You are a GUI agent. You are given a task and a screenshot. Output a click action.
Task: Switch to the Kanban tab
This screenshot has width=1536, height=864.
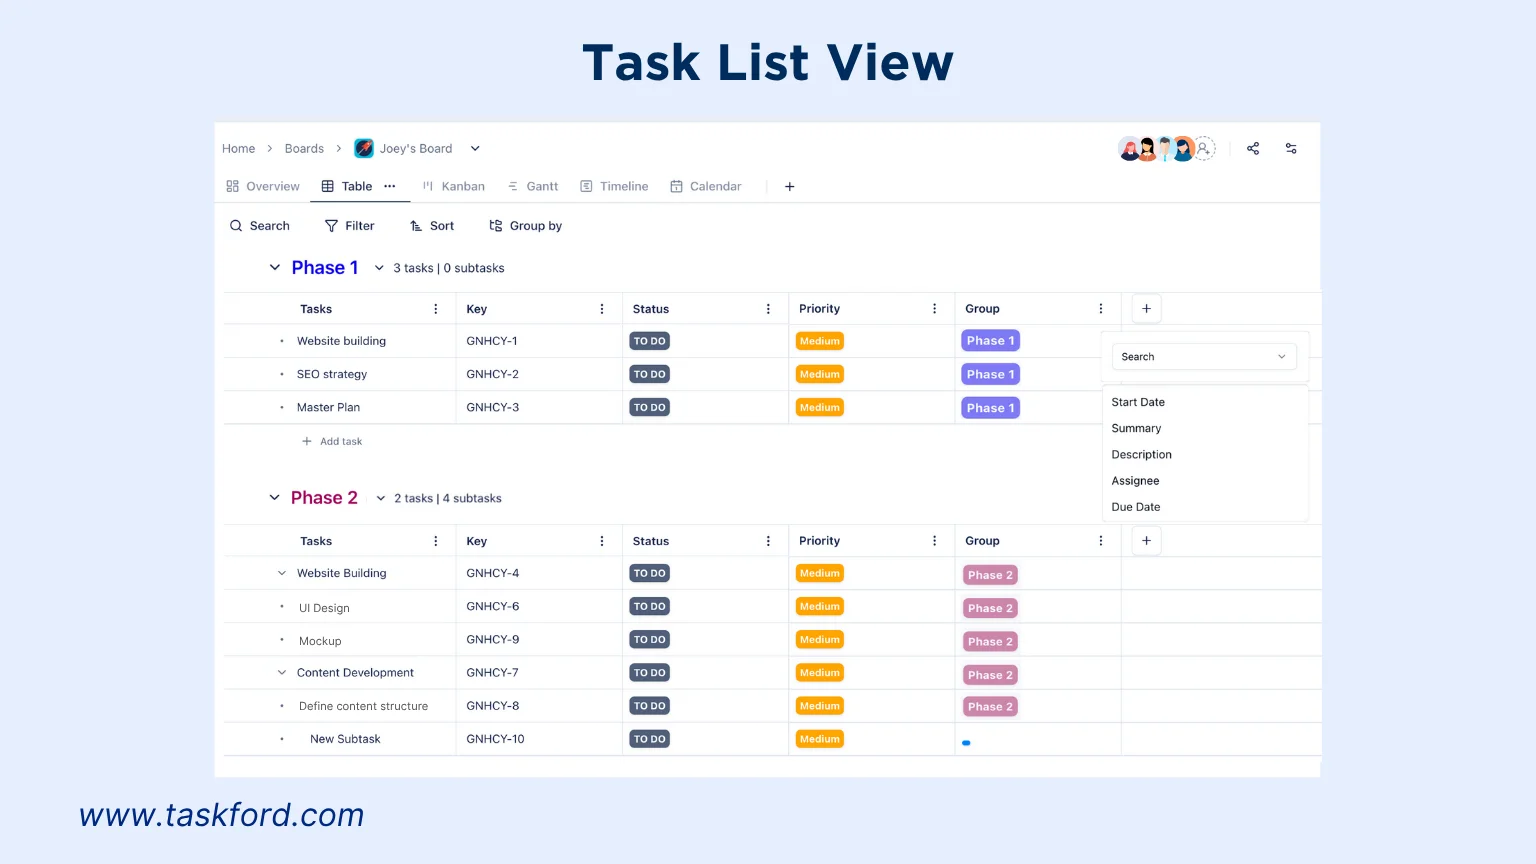[x=453, y=186]
